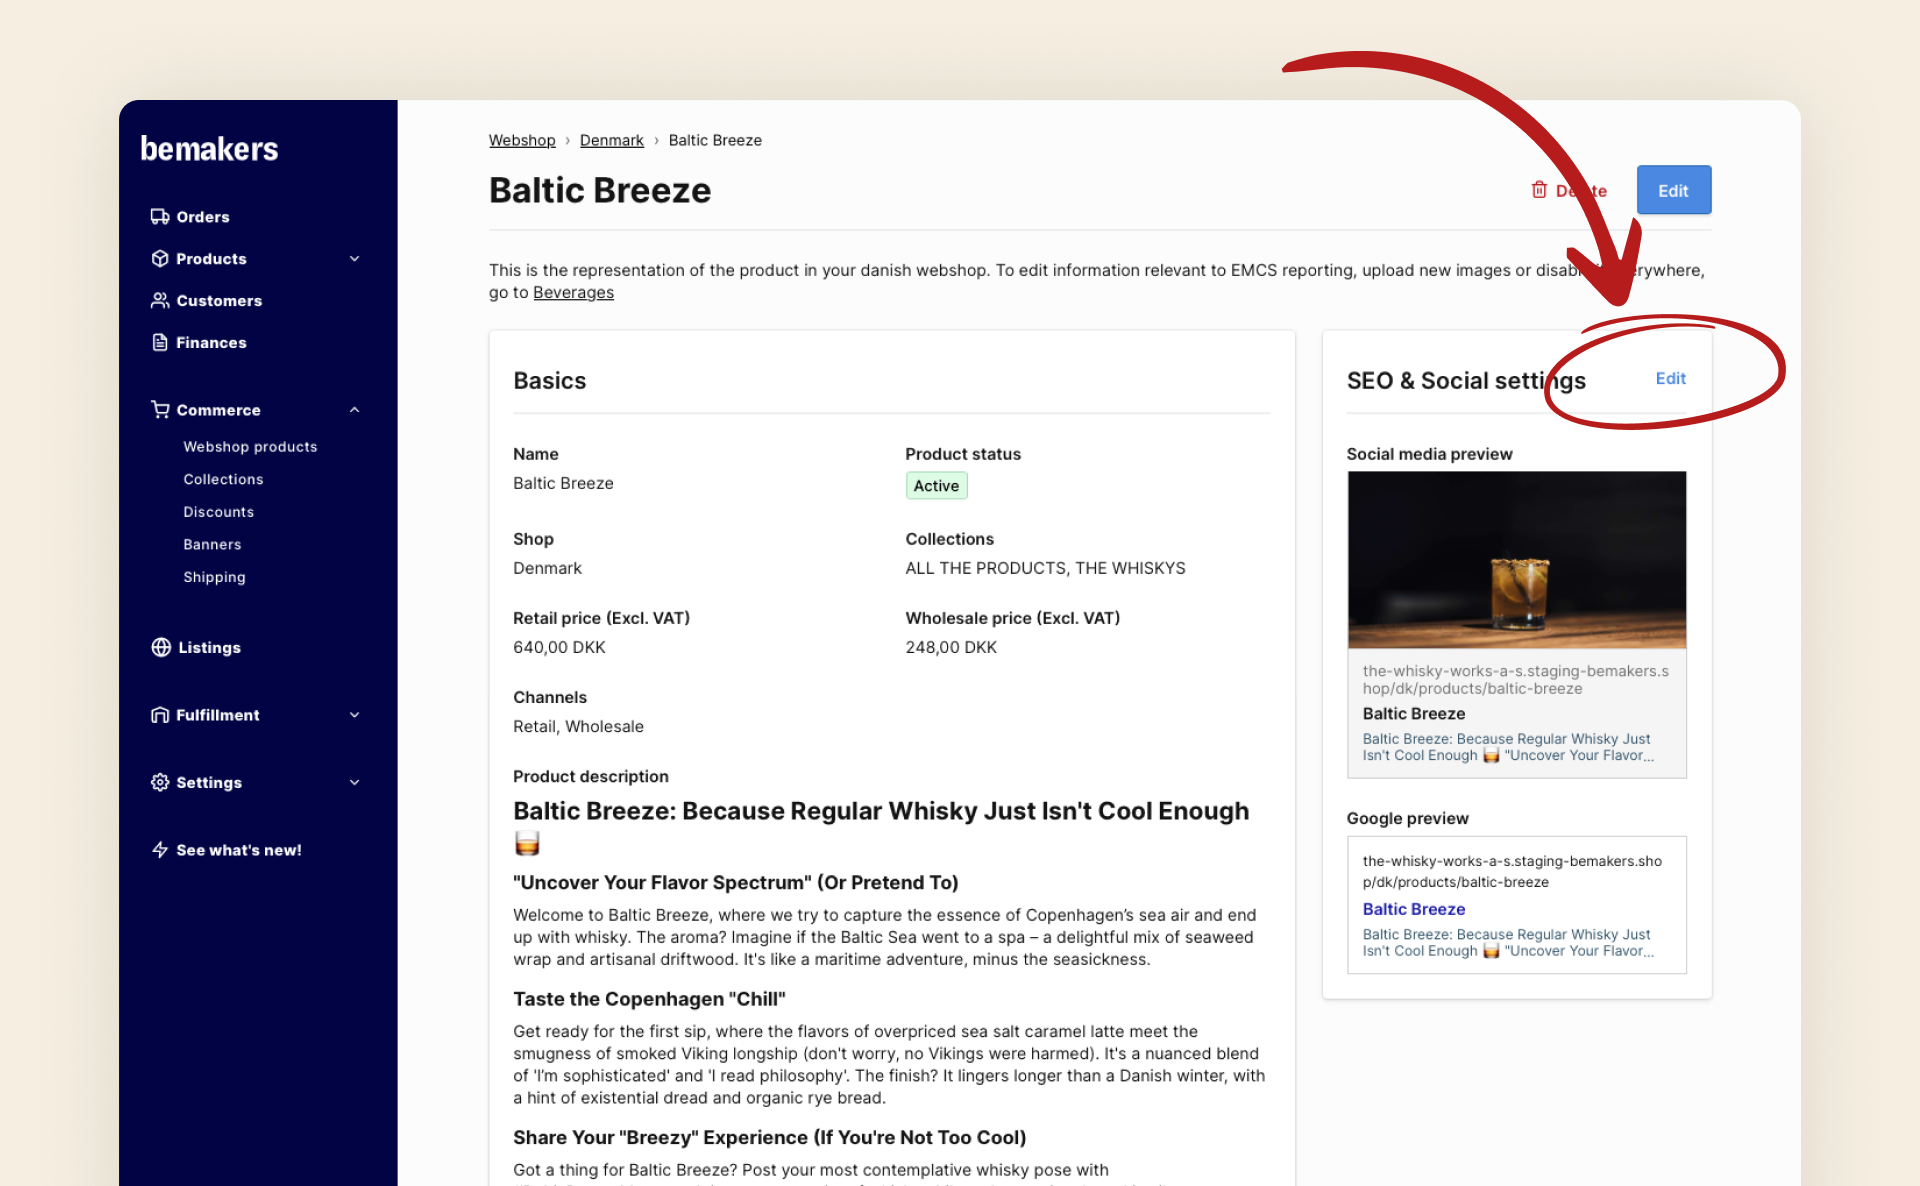
Task: Click the Commerce cart icon
Action: pos(160,409)
